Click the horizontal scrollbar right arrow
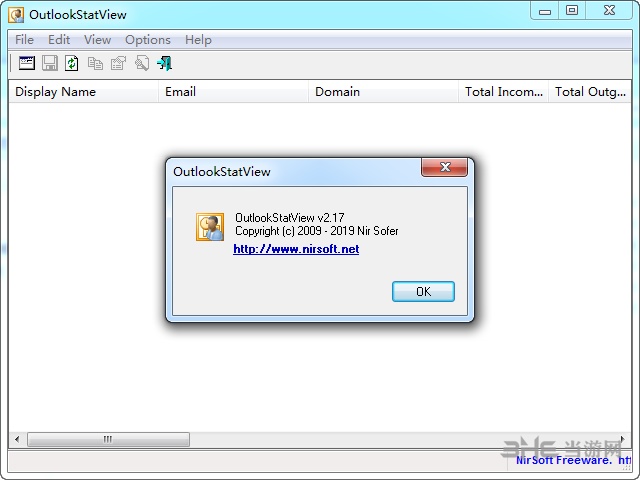The width and height of the screenshot is (640, 480). pos(623,439)
